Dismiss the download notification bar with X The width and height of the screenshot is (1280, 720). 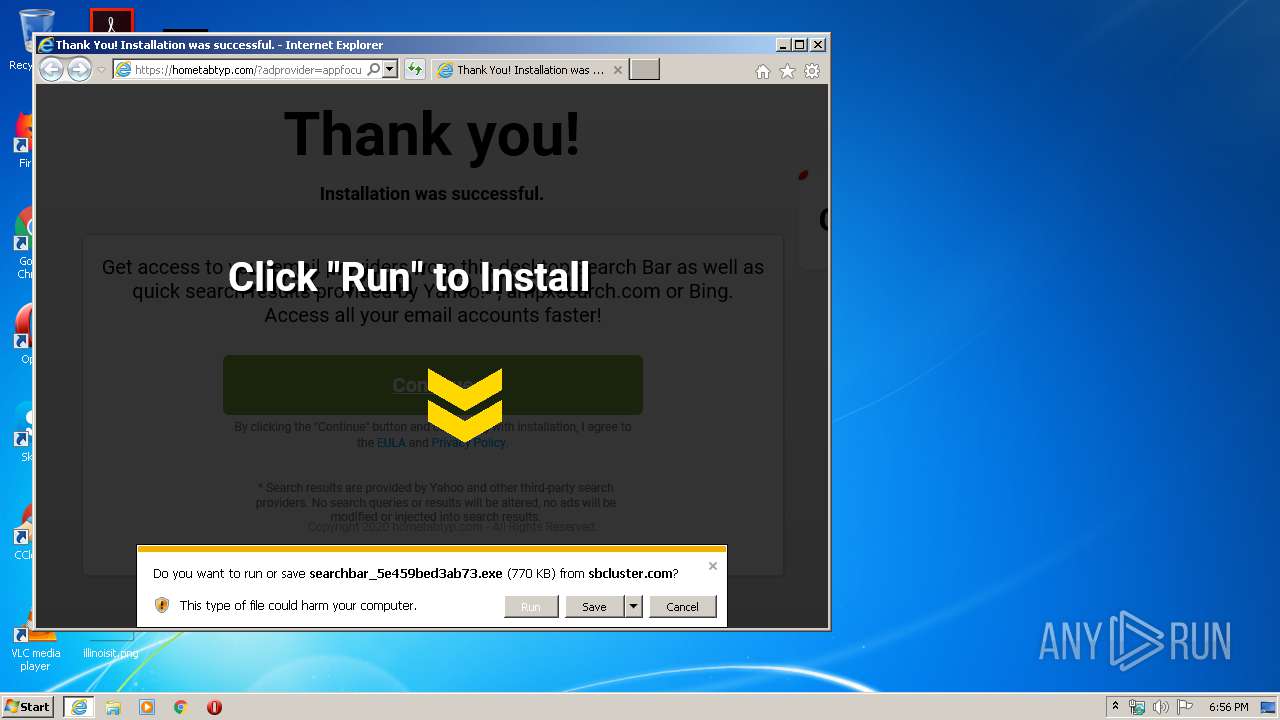713,566
